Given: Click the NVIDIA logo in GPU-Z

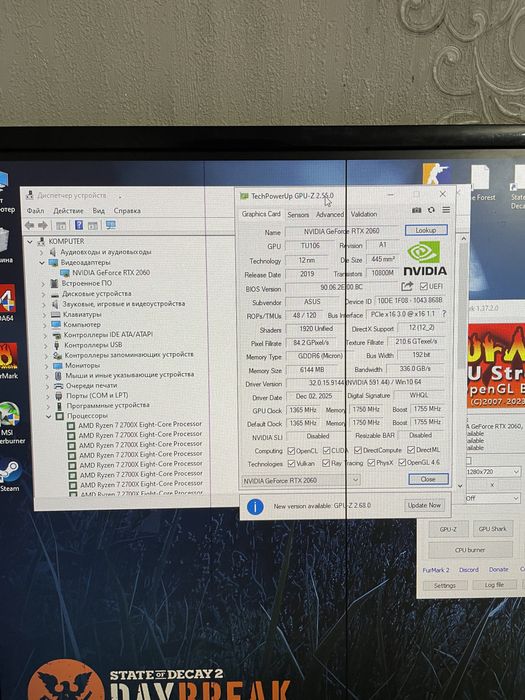Looking at the screenshot, I should (425, 259).
